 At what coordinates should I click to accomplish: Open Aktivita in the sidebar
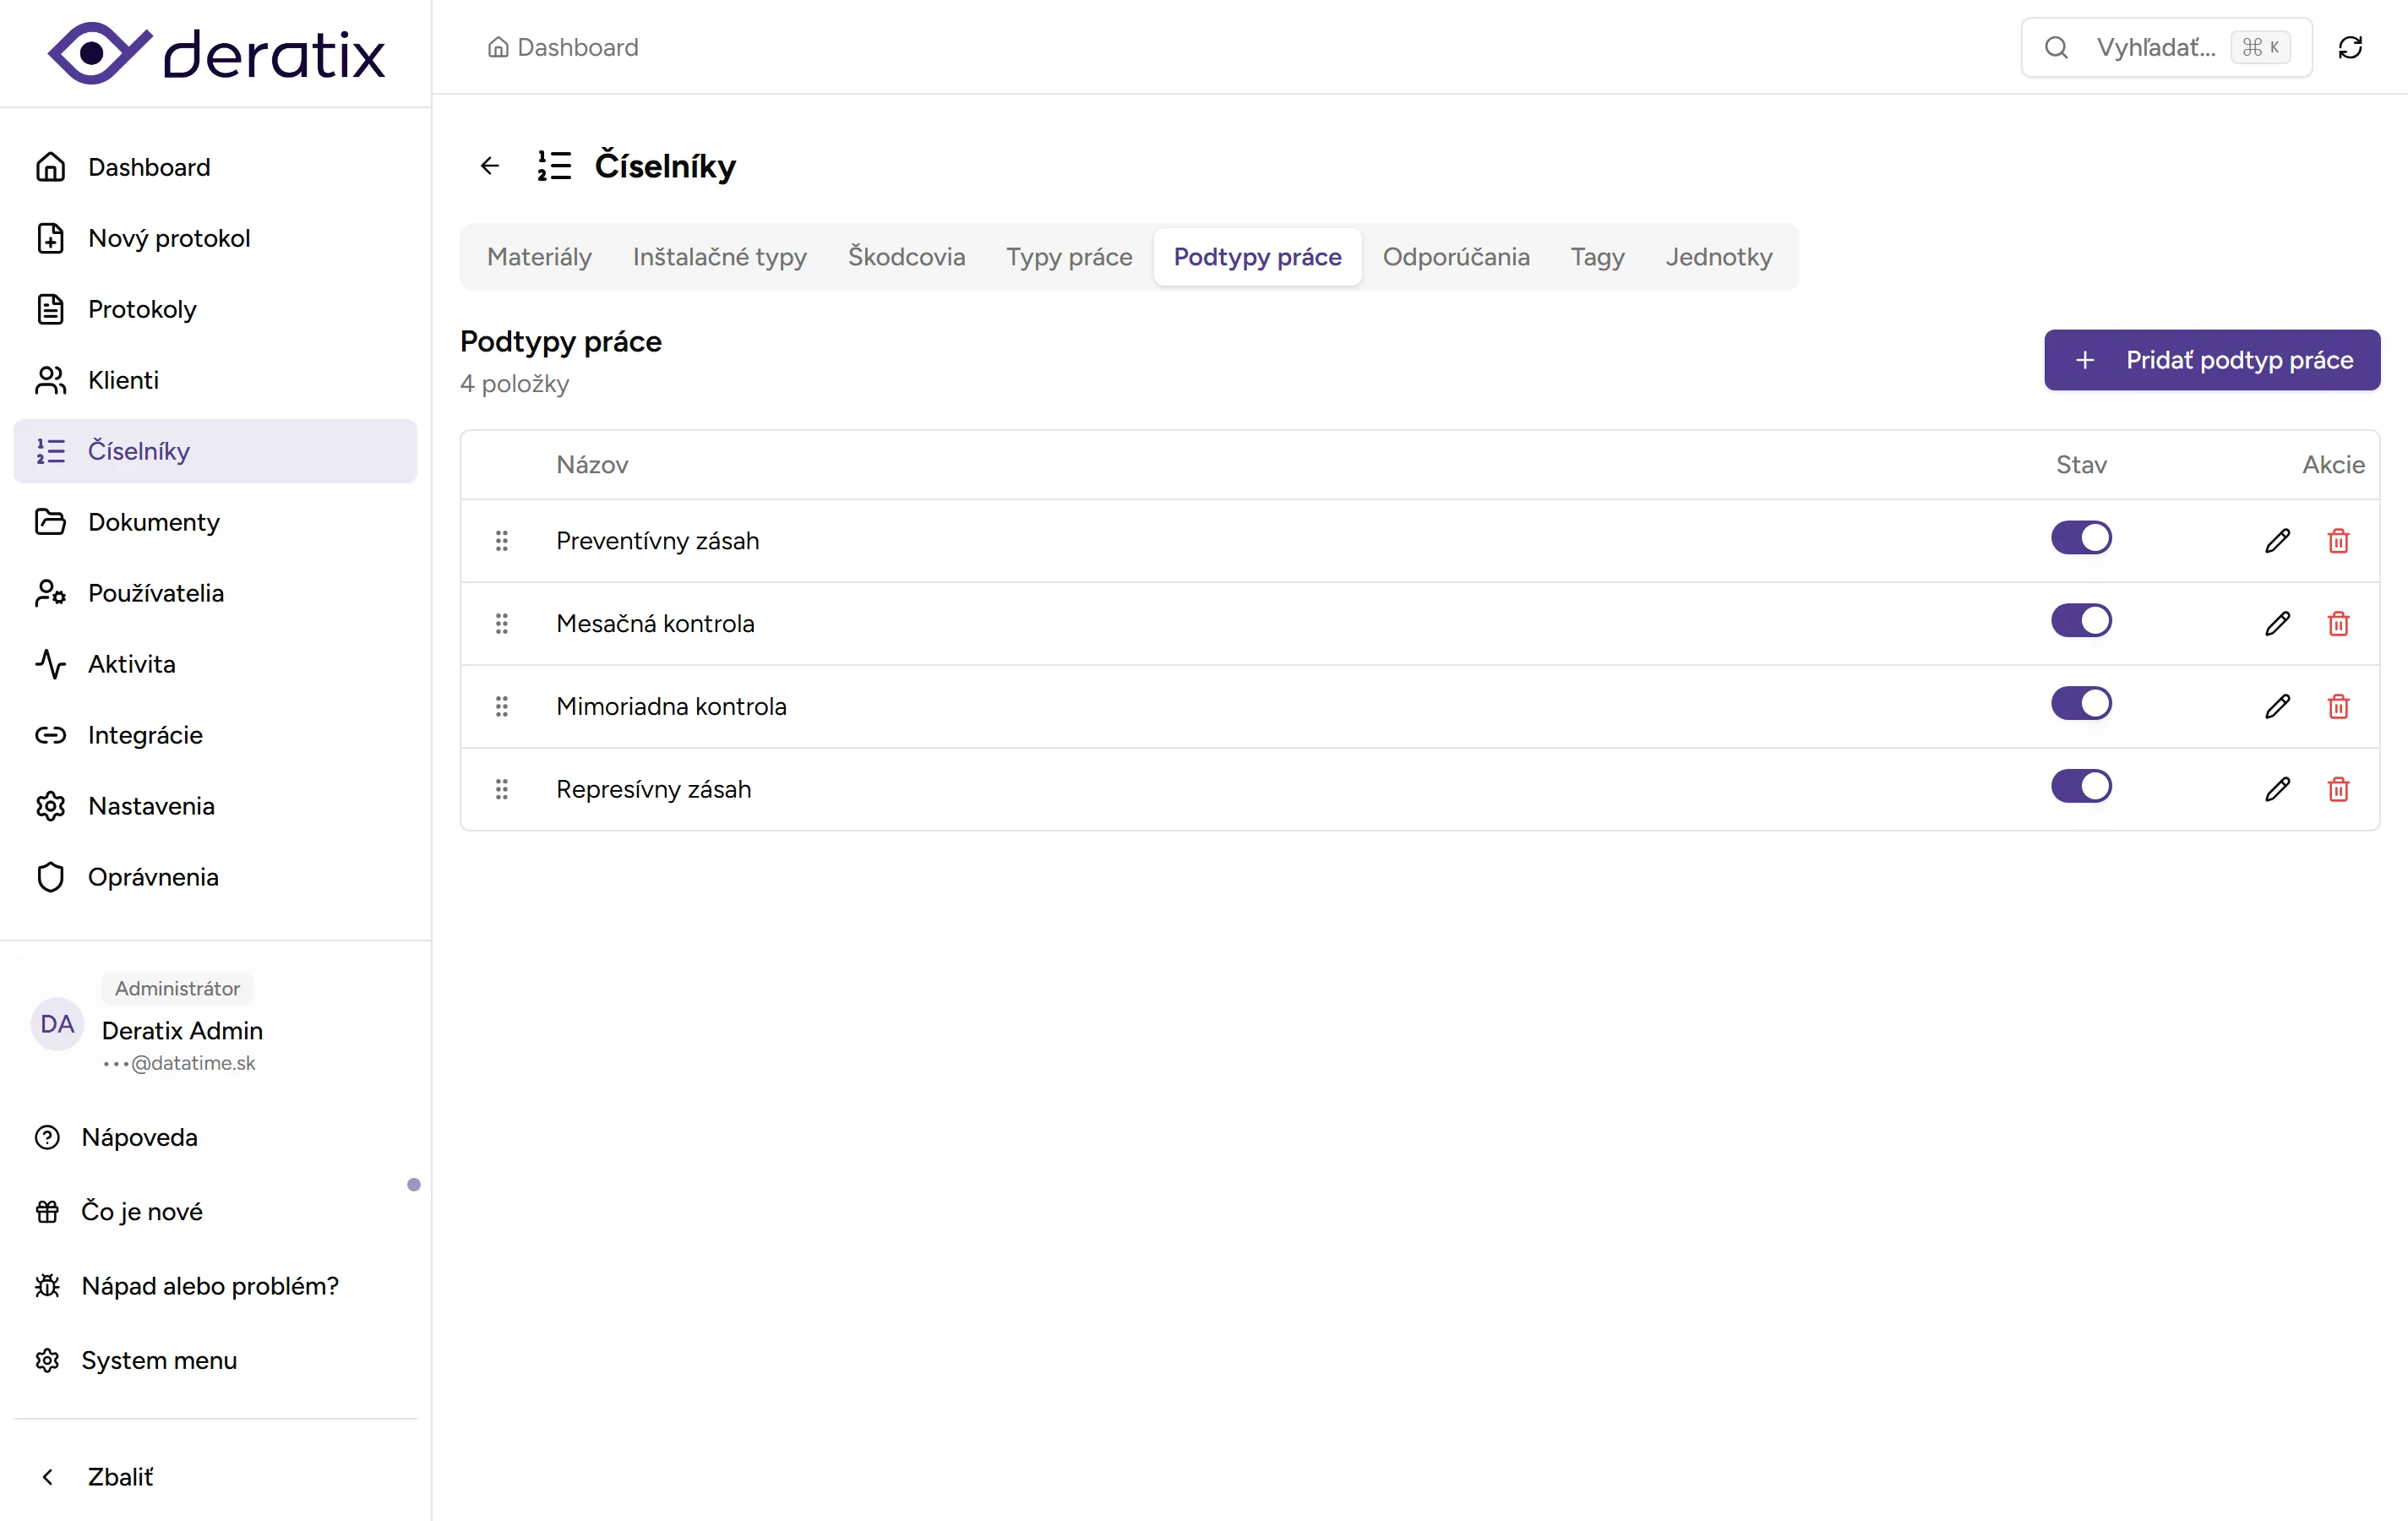pos(131,664)
